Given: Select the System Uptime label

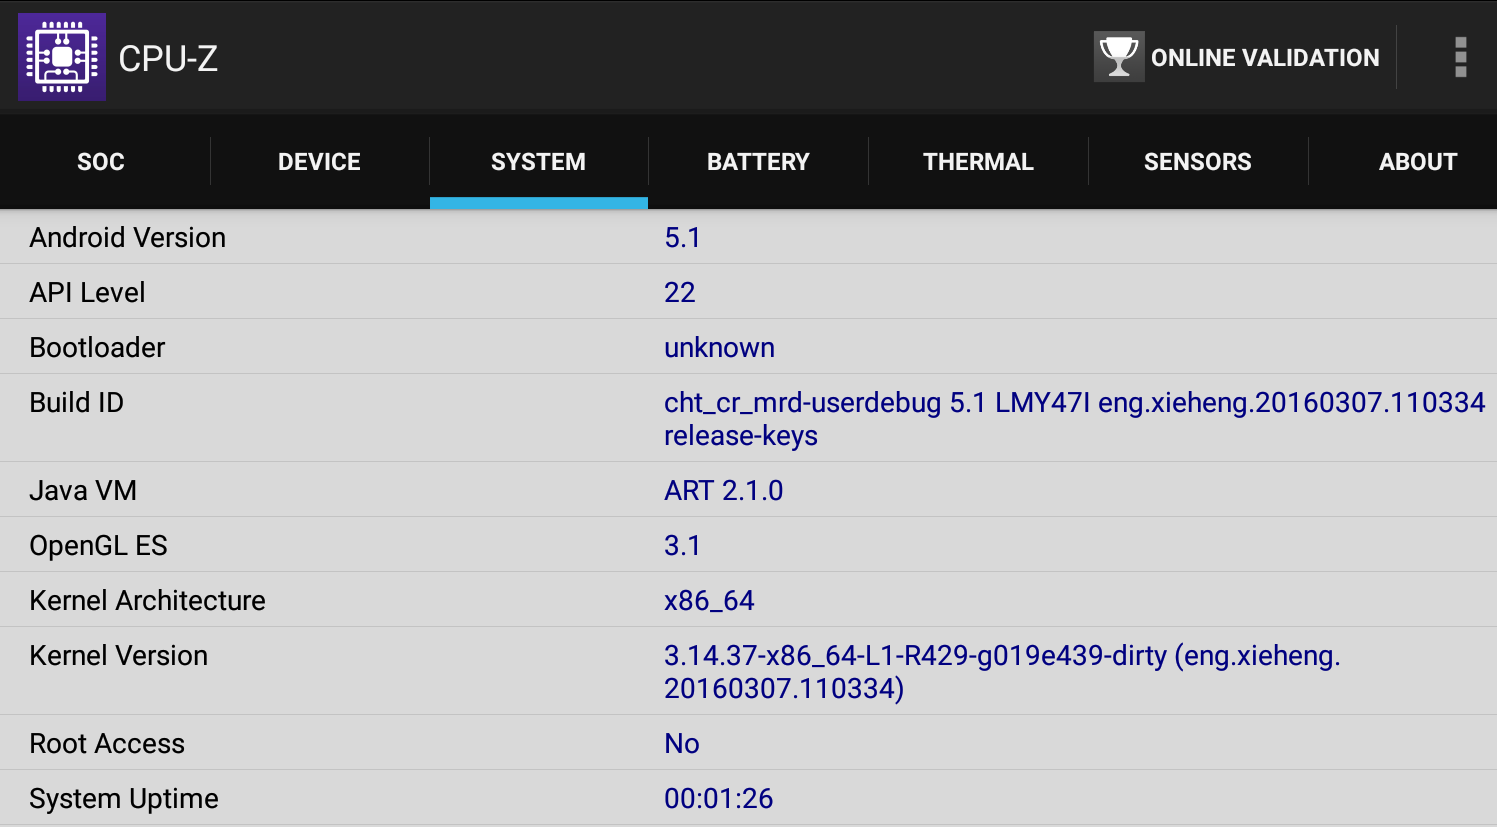Looking at the screenshot, I should coord(124,799).
